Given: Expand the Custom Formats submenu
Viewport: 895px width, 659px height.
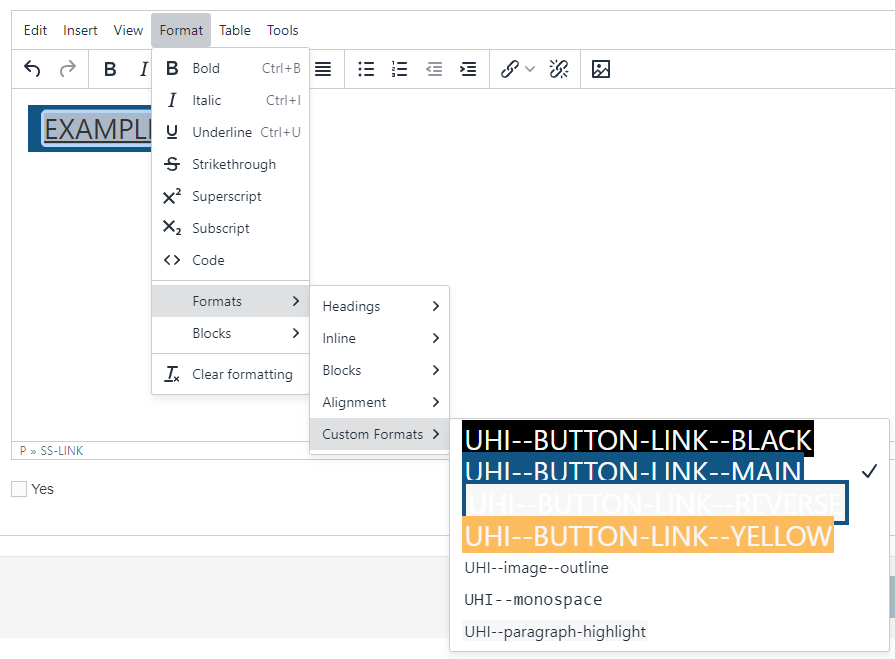Looking at the screenshot, I should (380, 434).
